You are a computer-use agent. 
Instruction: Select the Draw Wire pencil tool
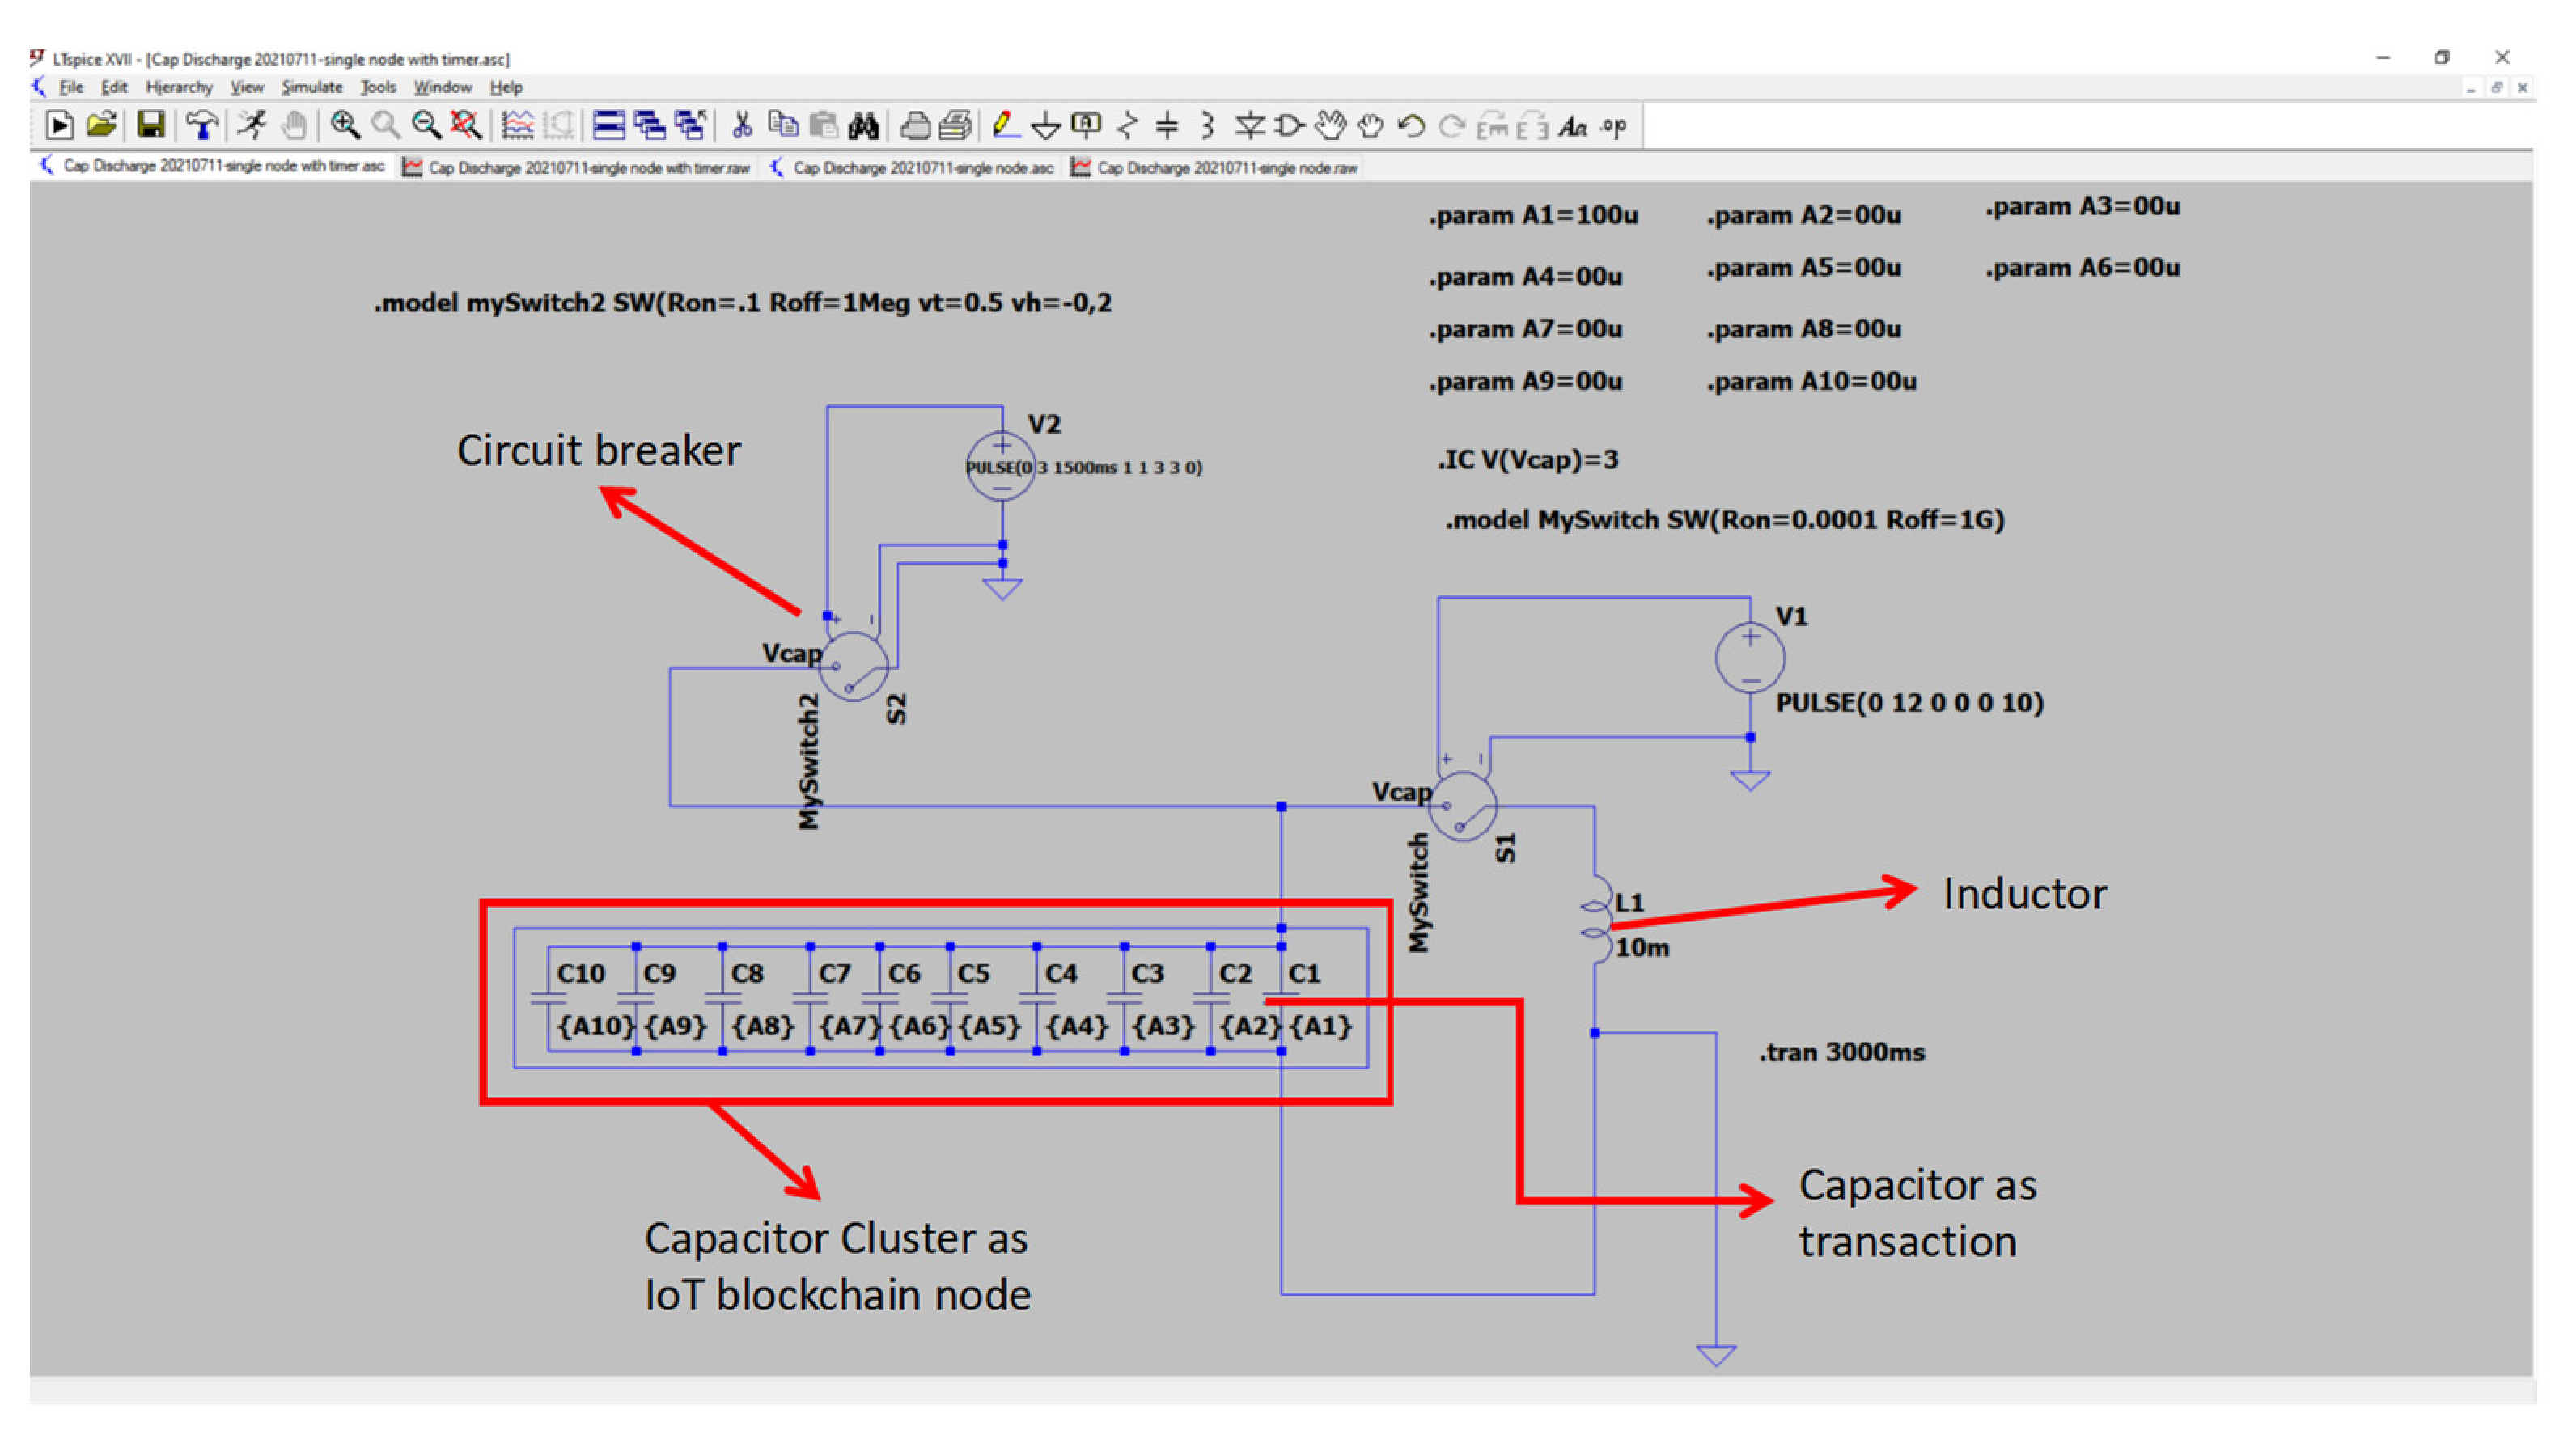1004,126
